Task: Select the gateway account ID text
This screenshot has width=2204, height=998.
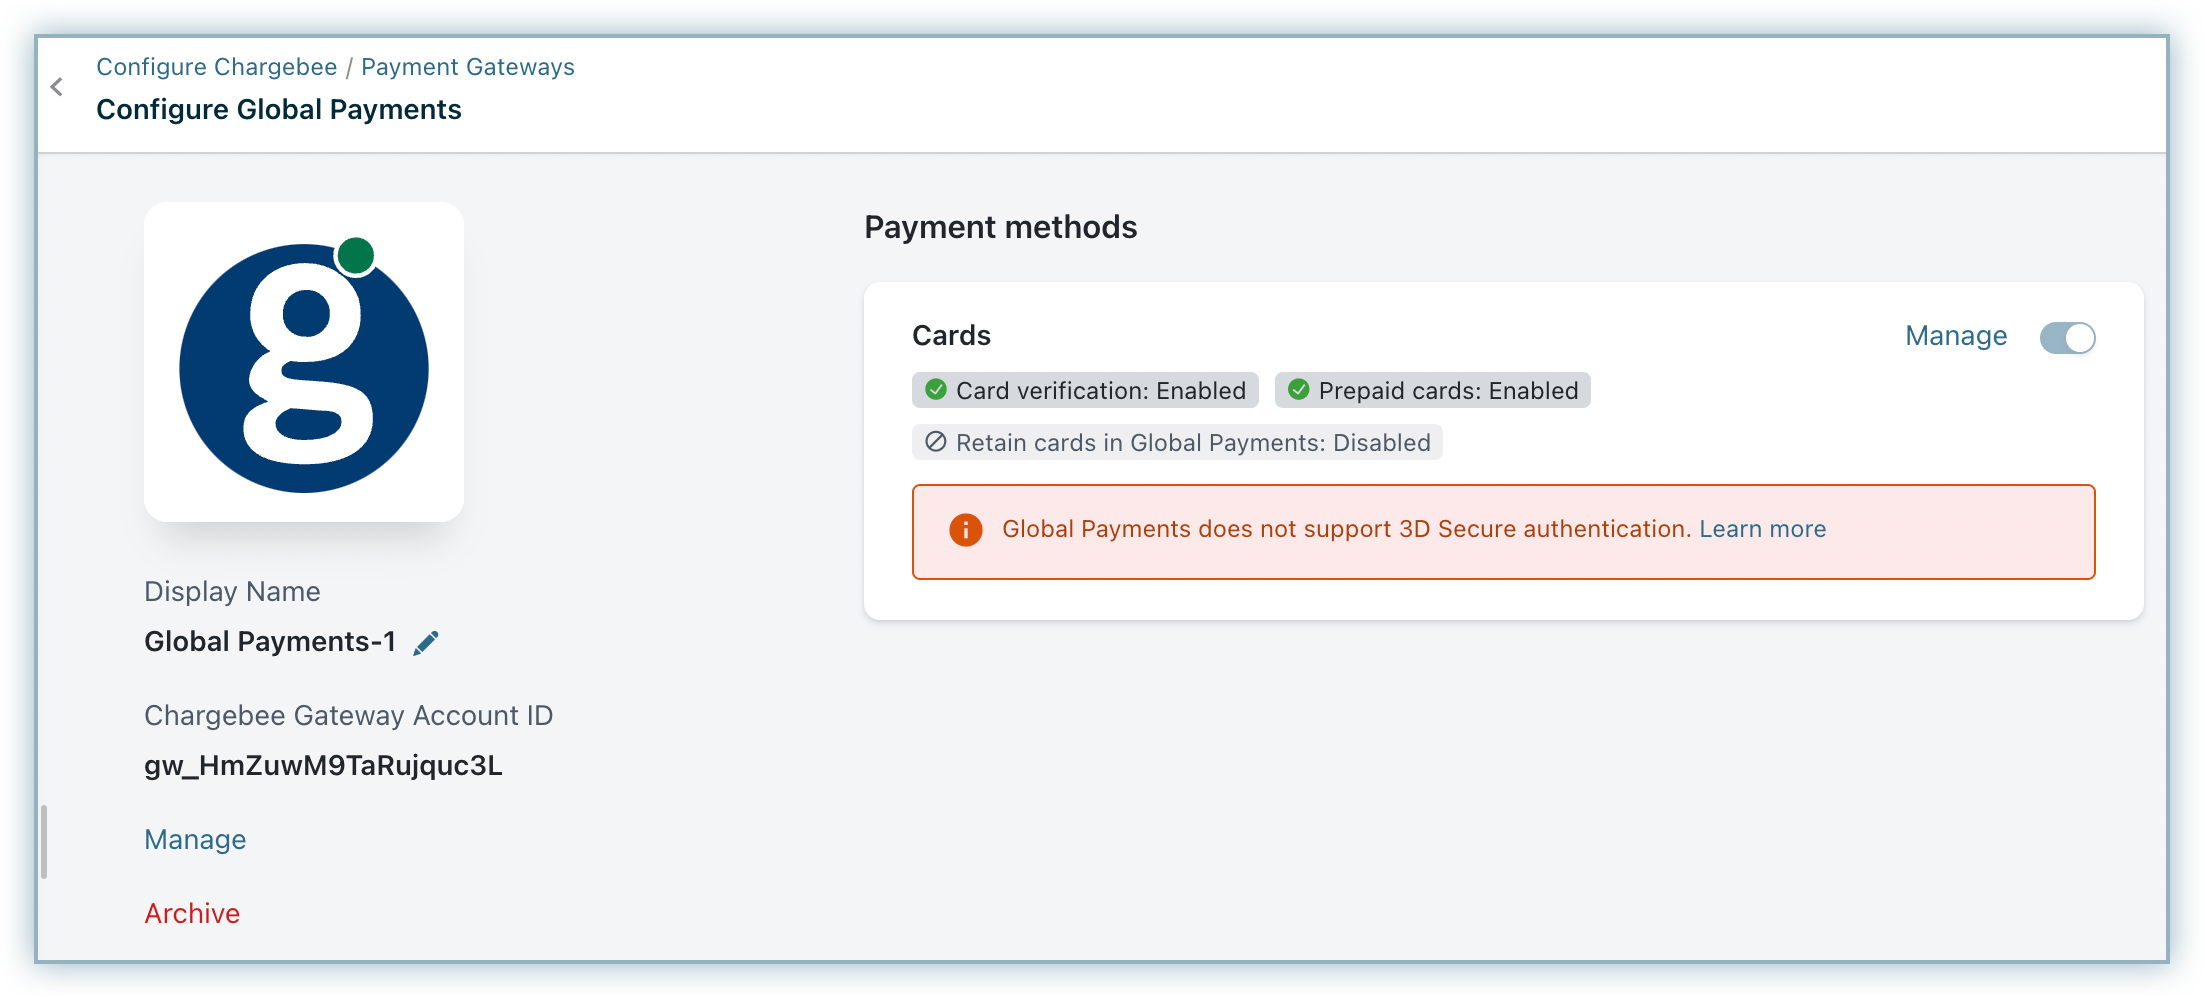Action: 323,766
